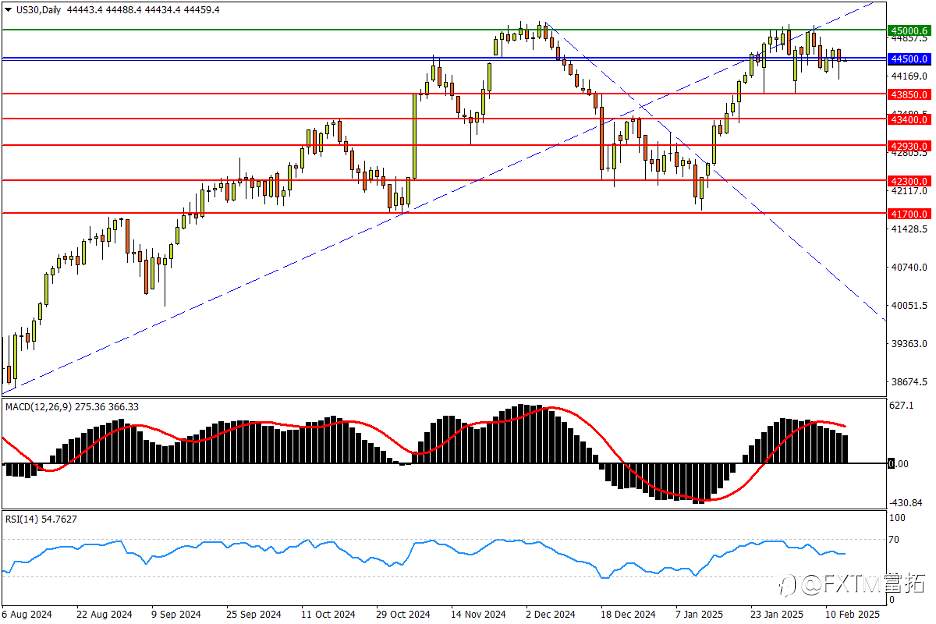Click the 9 Sep 2024 date label
Image resolution: width=936 pixels, height=624 pixels.
tap(177, 614)
